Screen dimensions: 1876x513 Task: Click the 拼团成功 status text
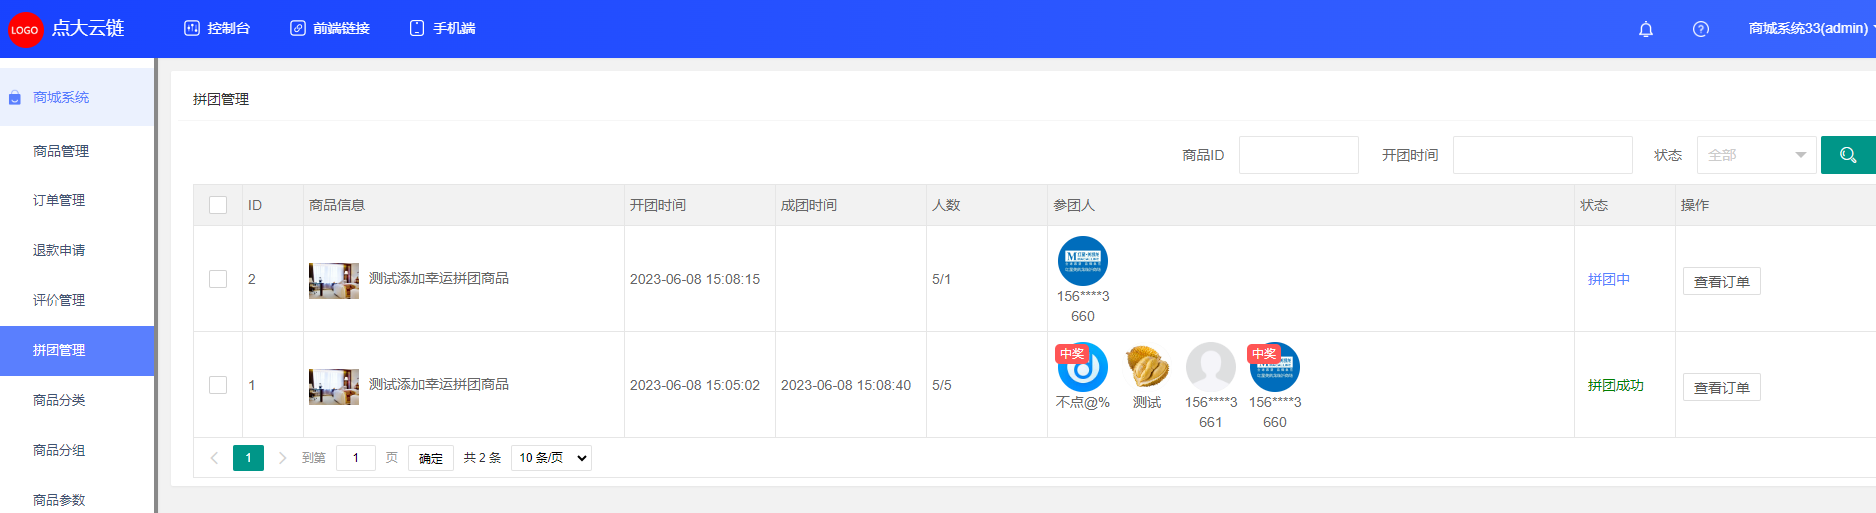click(1616, 385)
